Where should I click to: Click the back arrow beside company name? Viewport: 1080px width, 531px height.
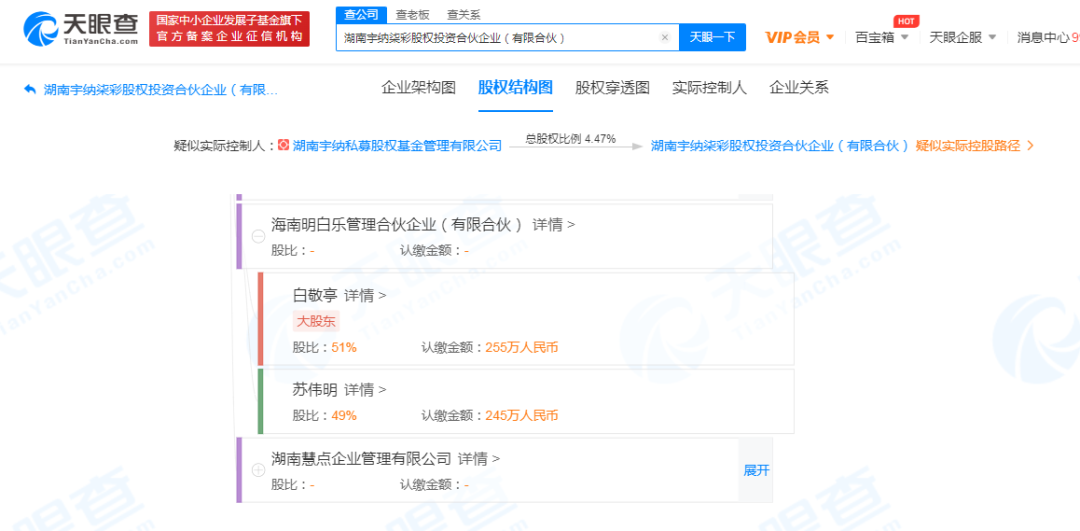(x=30, y=89)
